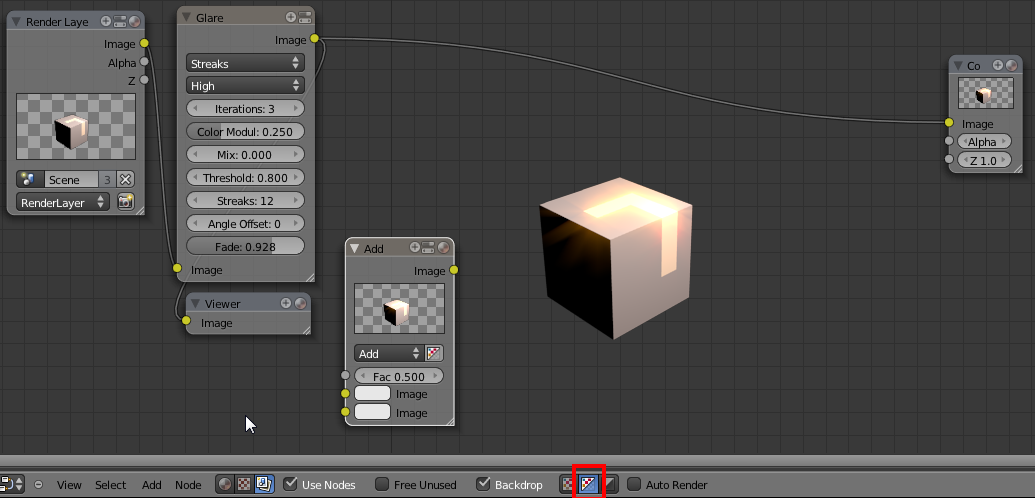Collapse header menus with minus icon
The width and height of the screenshot is (1035, 498).
coord(38,484)
